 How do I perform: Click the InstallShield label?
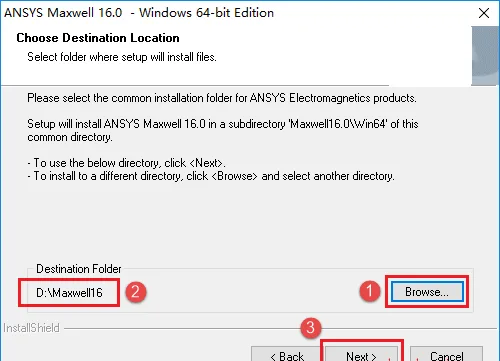31,328
